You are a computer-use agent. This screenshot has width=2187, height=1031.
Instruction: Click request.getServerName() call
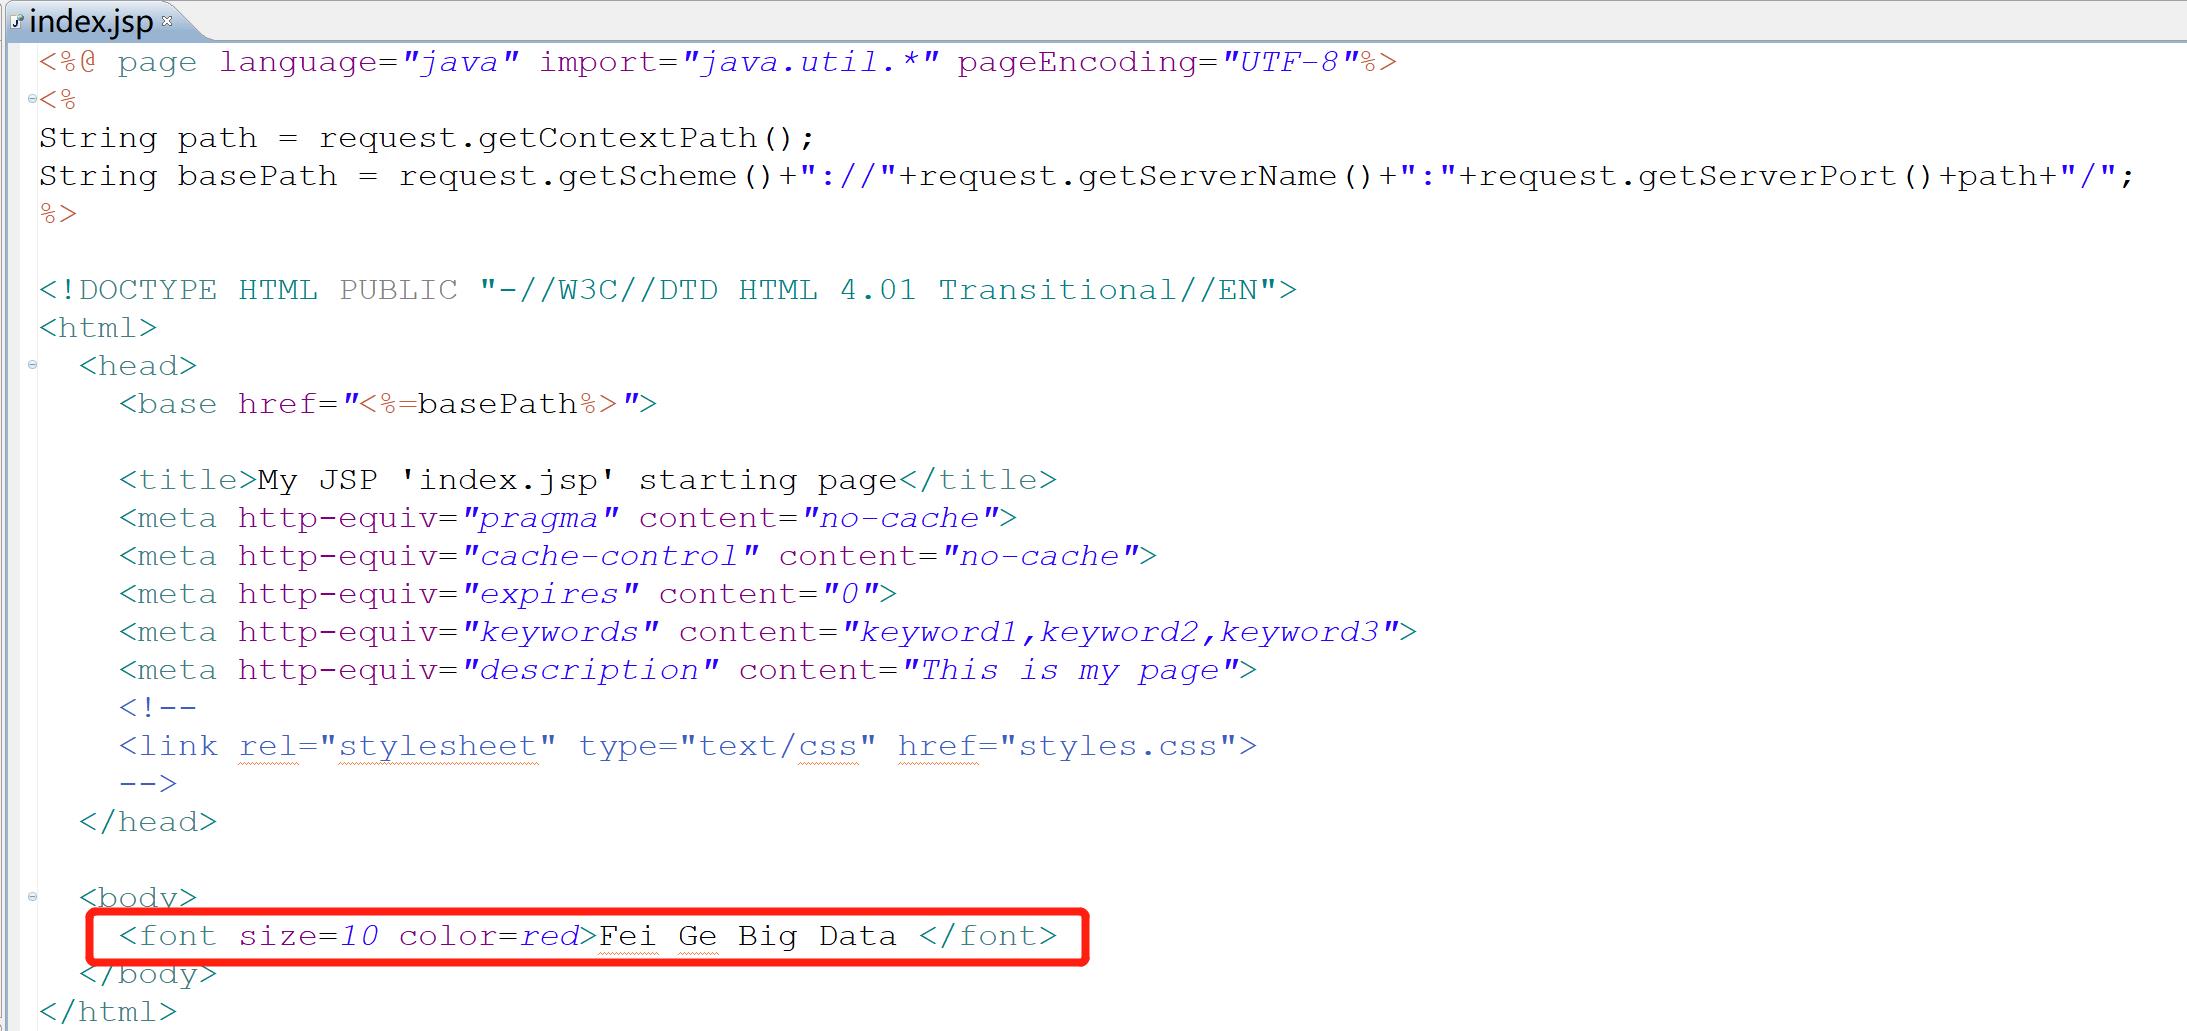[x=1148, y=176]
